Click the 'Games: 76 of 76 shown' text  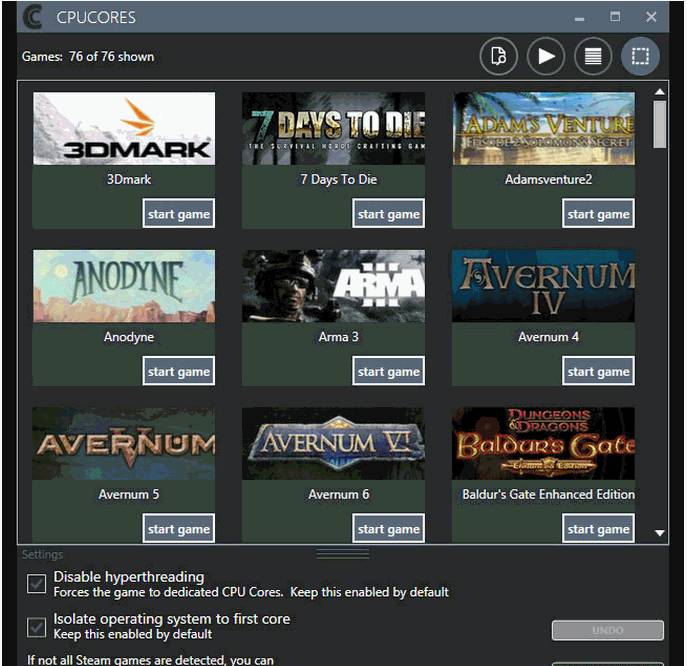point(88,57)
